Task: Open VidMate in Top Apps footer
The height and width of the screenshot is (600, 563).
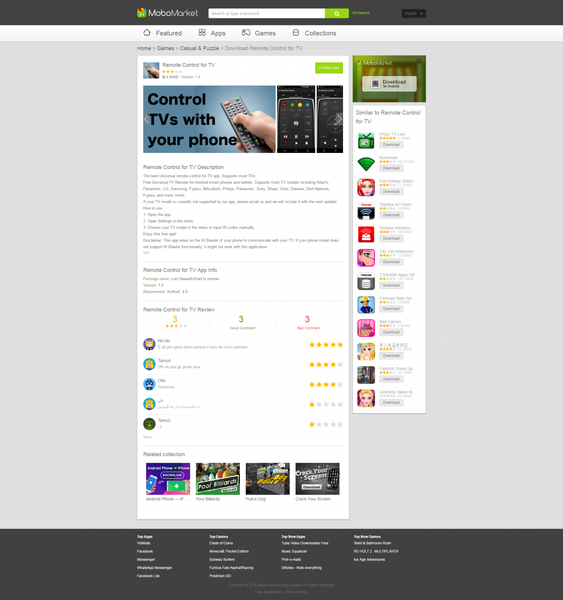Action: click(x=144, y=543)
